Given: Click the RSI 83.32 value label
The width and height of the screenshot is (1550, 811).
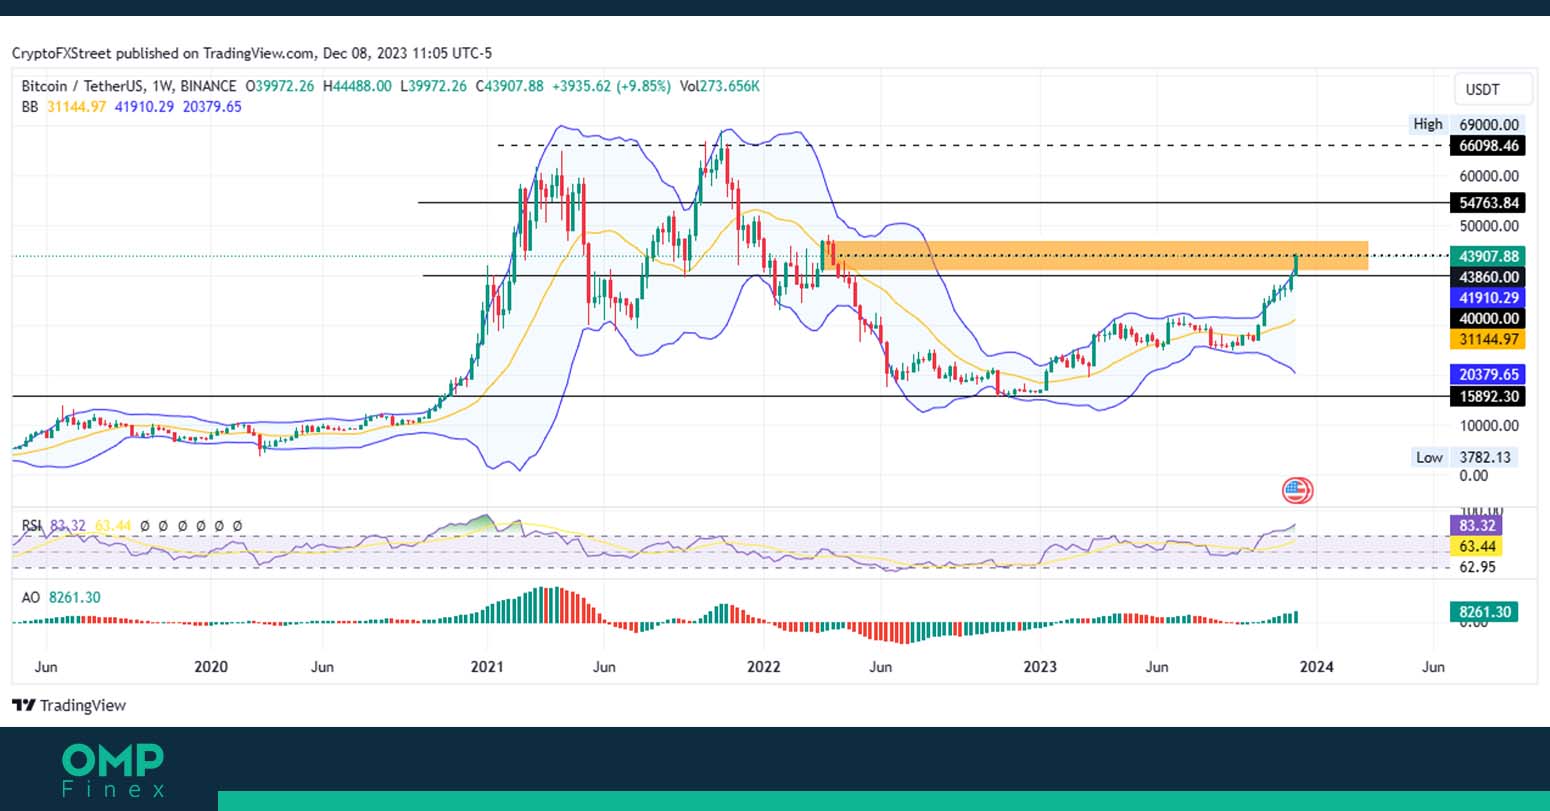Looking at the screenshot, I should pyautogui.click(x=1476, y=526).
